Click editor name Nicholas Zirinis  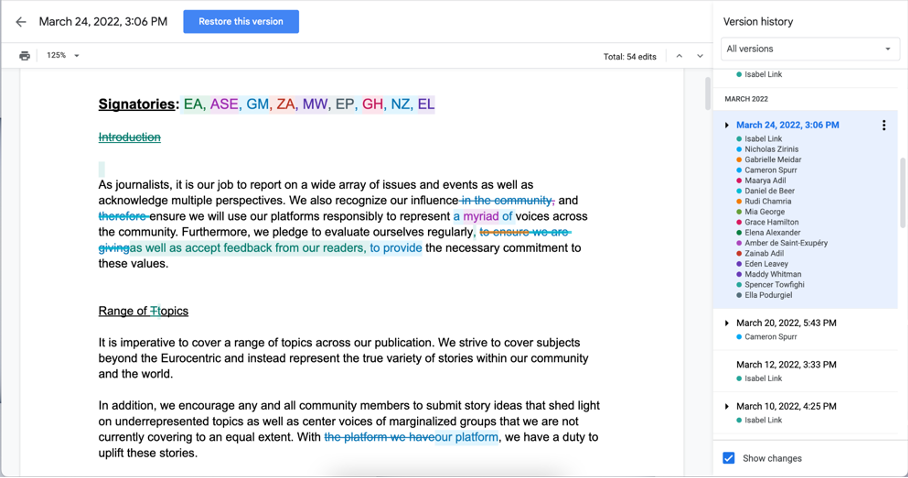(x=771, y=149)
